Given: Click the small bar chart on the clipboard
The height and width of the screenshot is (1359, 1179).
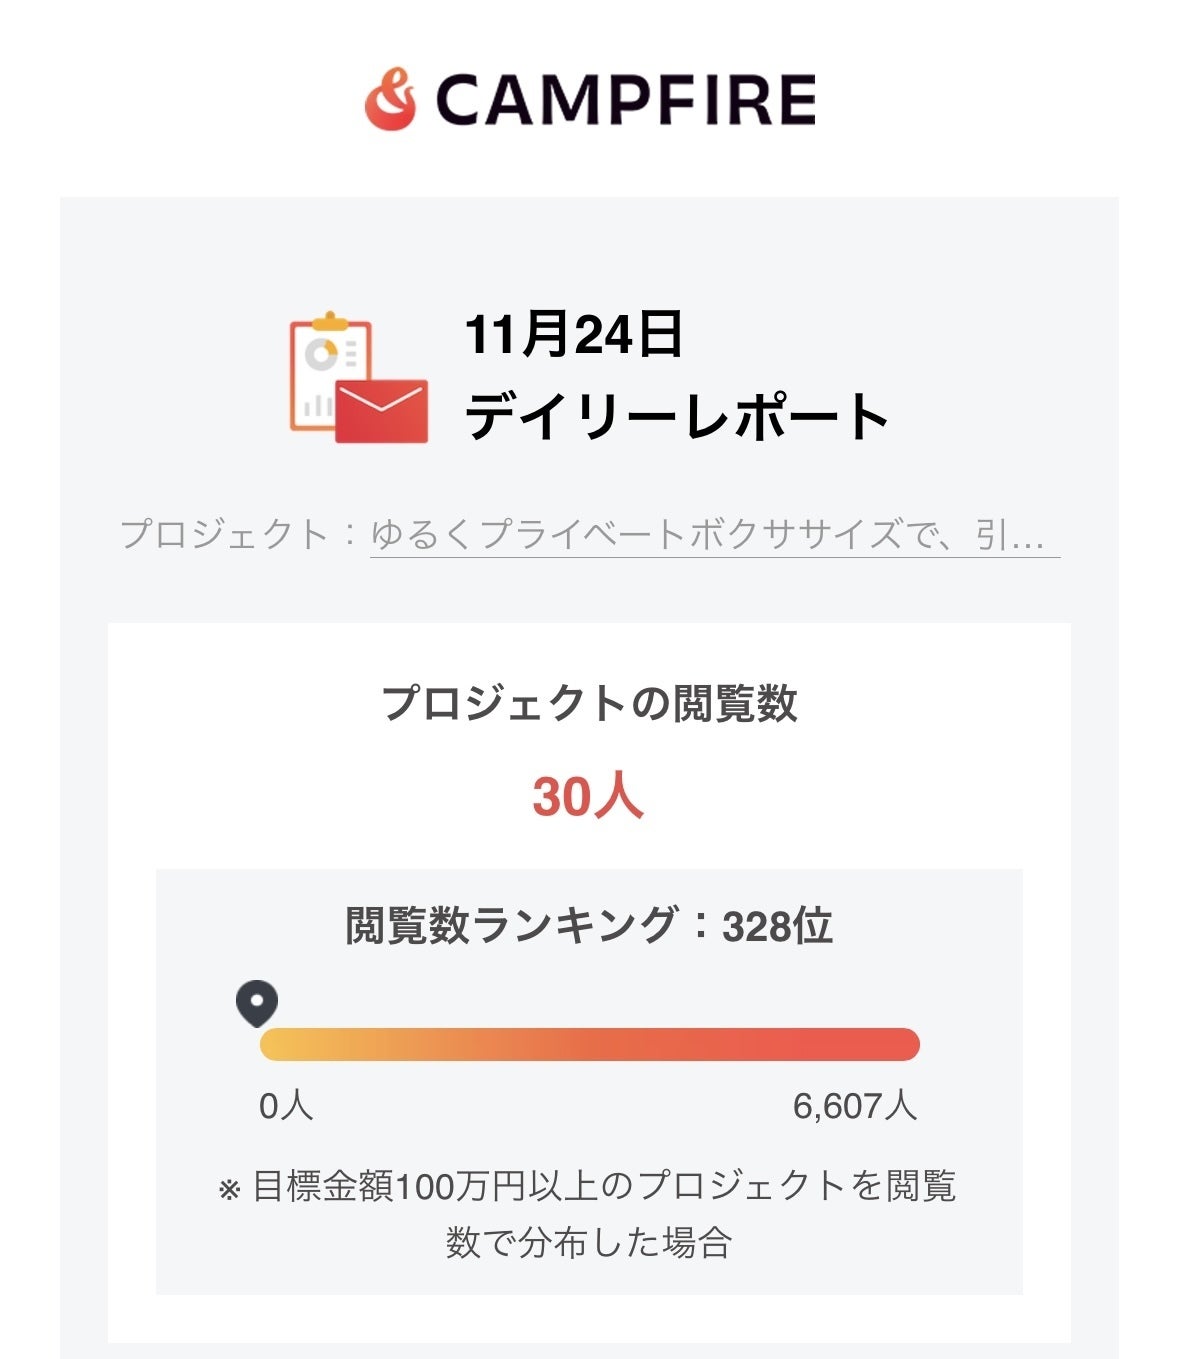Looking at the screenshot, I should coord(317,405).
